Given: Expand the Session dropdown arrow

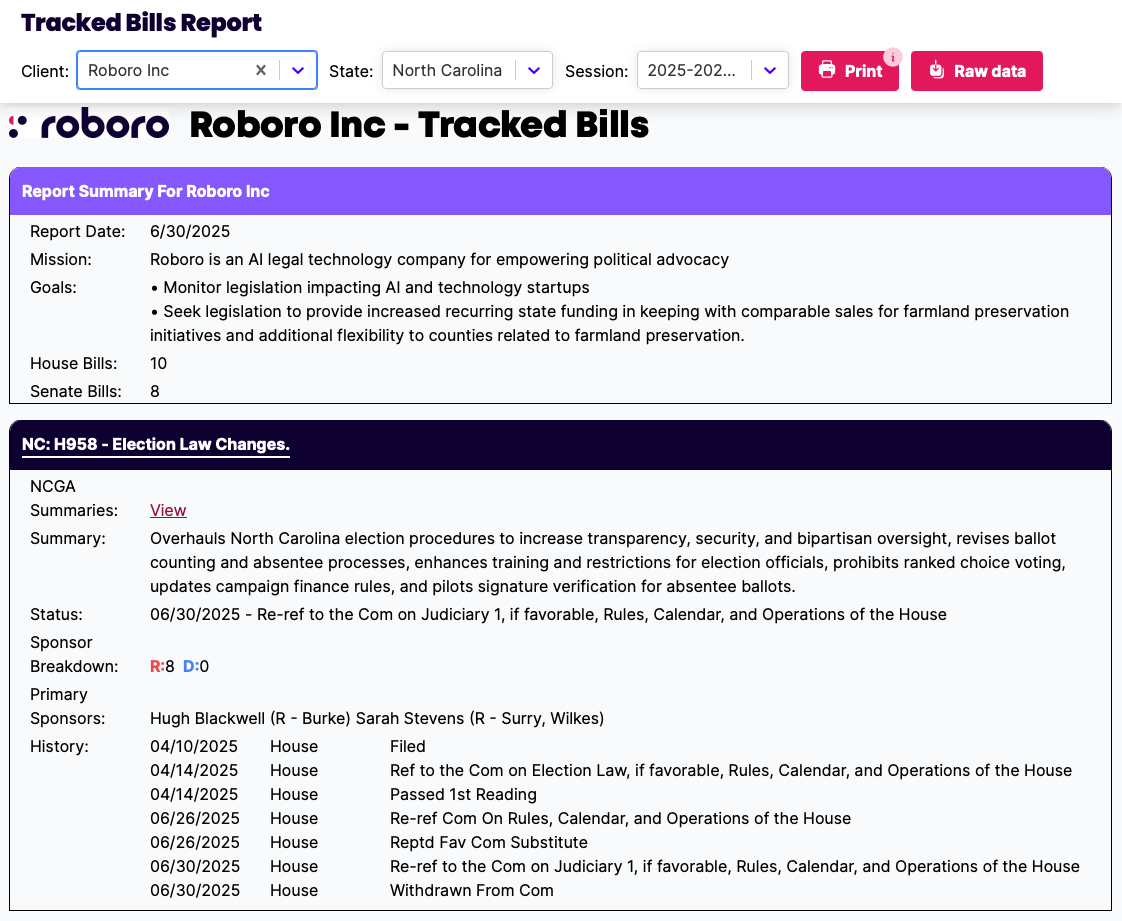Looking at the screenshot, I should coord(770,70).
